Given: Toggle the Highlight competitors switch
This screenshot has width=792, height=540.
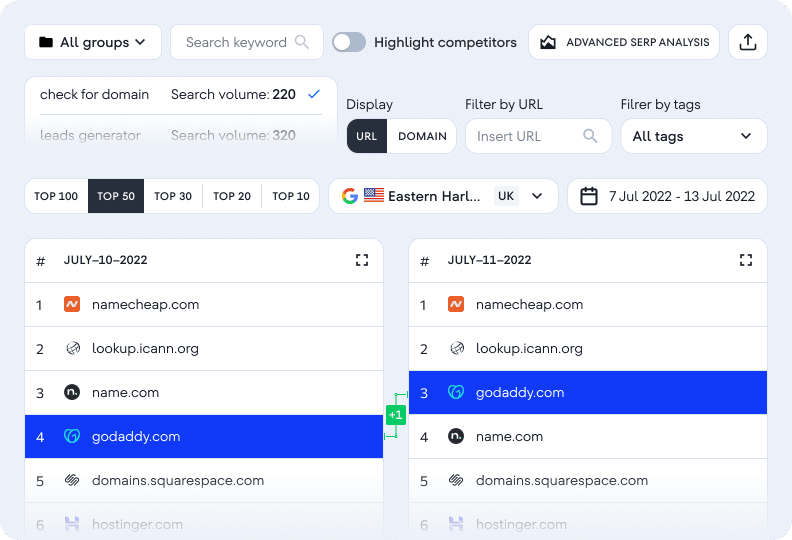Looking at the screenshot, I should (x=349, y=42).
